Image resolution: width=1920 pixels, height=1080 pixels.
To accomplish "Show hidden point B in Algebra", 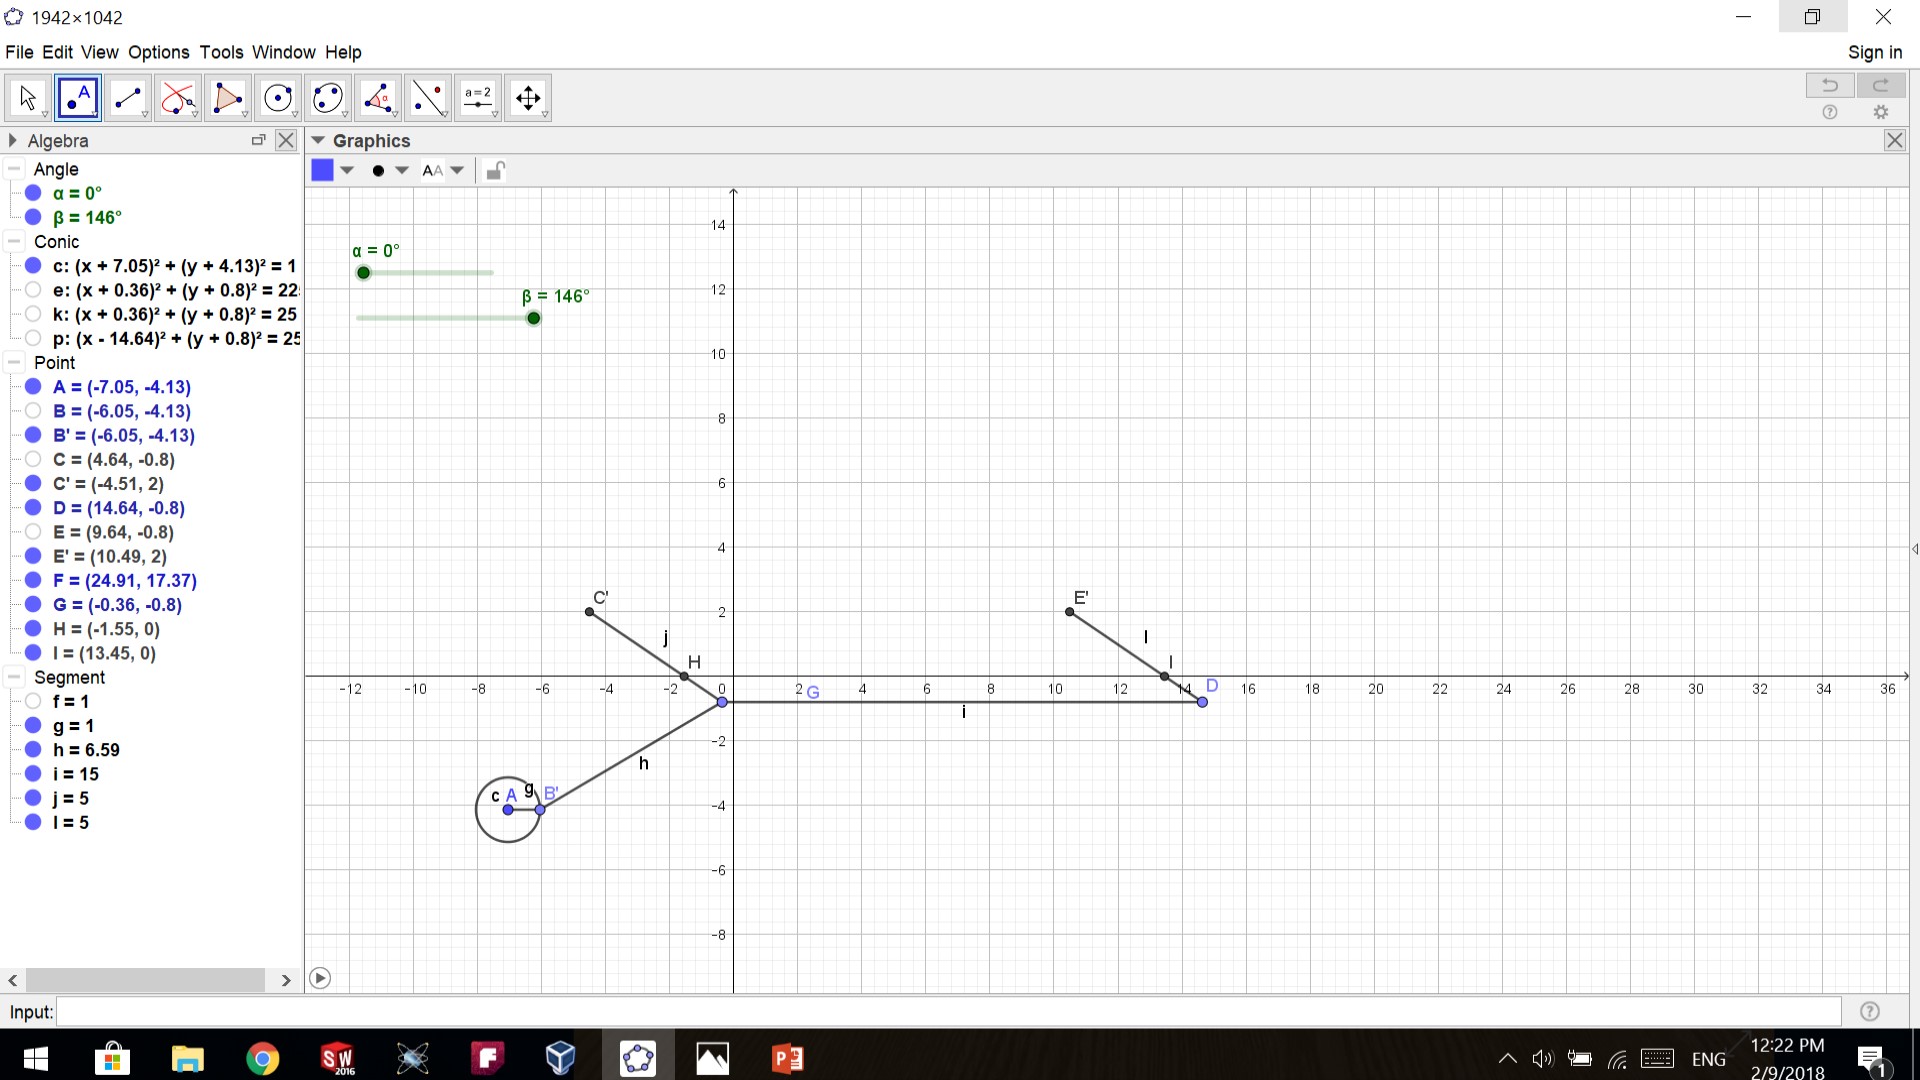I will point(33,411).
